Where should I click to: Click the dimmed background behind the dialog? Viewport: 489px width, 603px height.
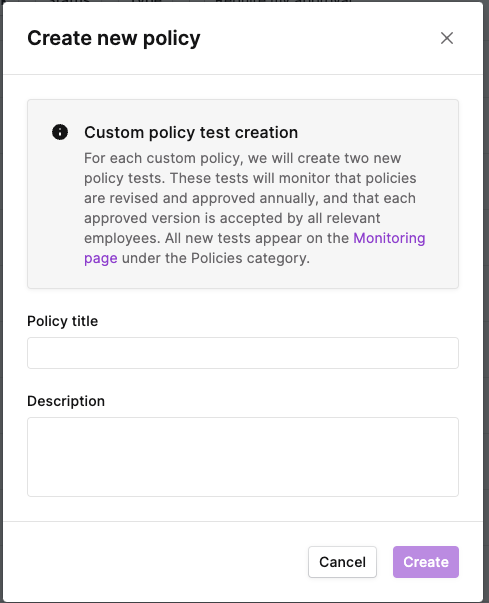[x=486, y=302]
